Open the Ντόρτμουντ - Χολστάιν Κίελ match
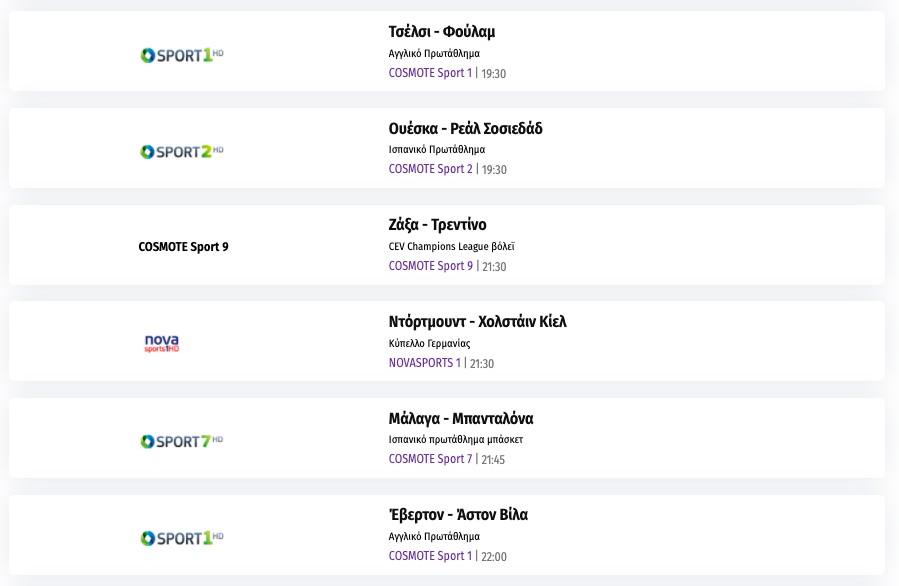The height and width of the screenshot is (586, 899). click(477, 322)
